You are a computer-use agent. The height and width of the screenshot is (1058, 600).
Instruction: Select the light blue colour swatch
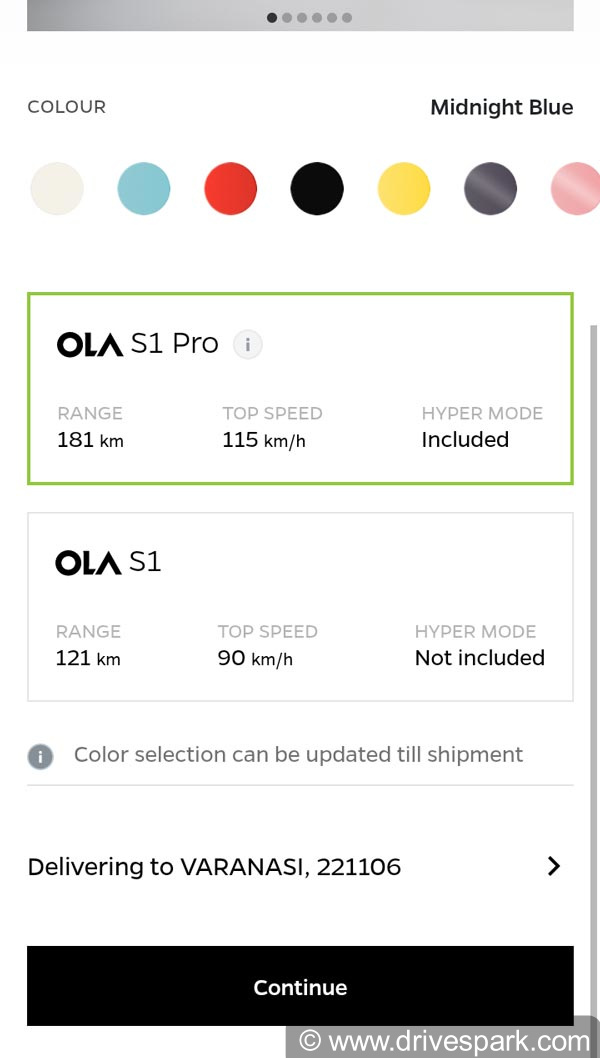pos(144,188)
